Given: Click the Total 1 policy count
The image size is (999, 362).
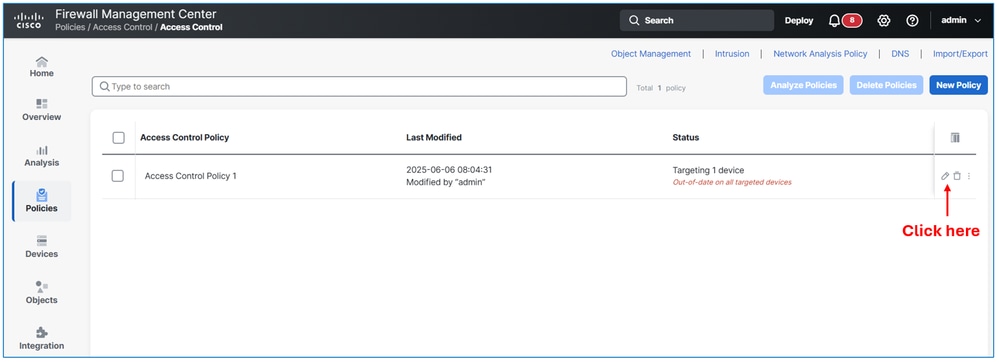Looking at the screenshot, I should [x=661, y=88].
